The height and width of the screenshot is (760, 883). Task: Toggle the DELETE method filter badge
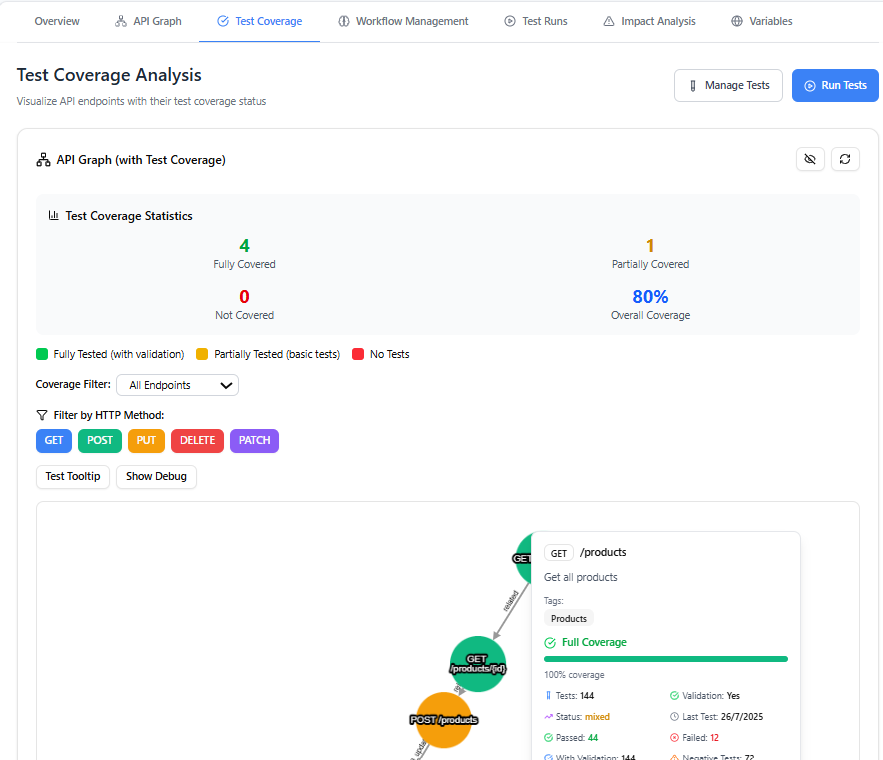click(x=197, y=440)
